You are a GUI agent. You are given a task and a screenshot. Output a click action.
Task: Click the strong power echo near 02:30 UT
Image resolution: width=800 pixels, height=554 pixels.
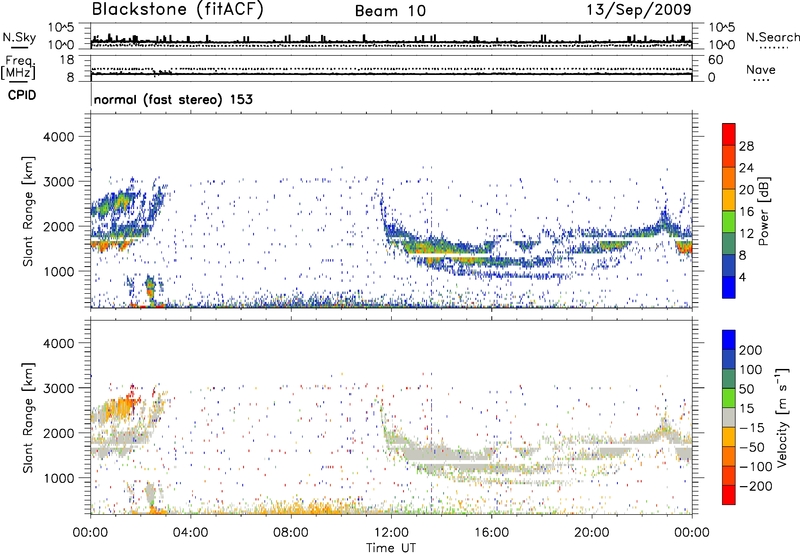pyautogui.click(x=150, y=290)
